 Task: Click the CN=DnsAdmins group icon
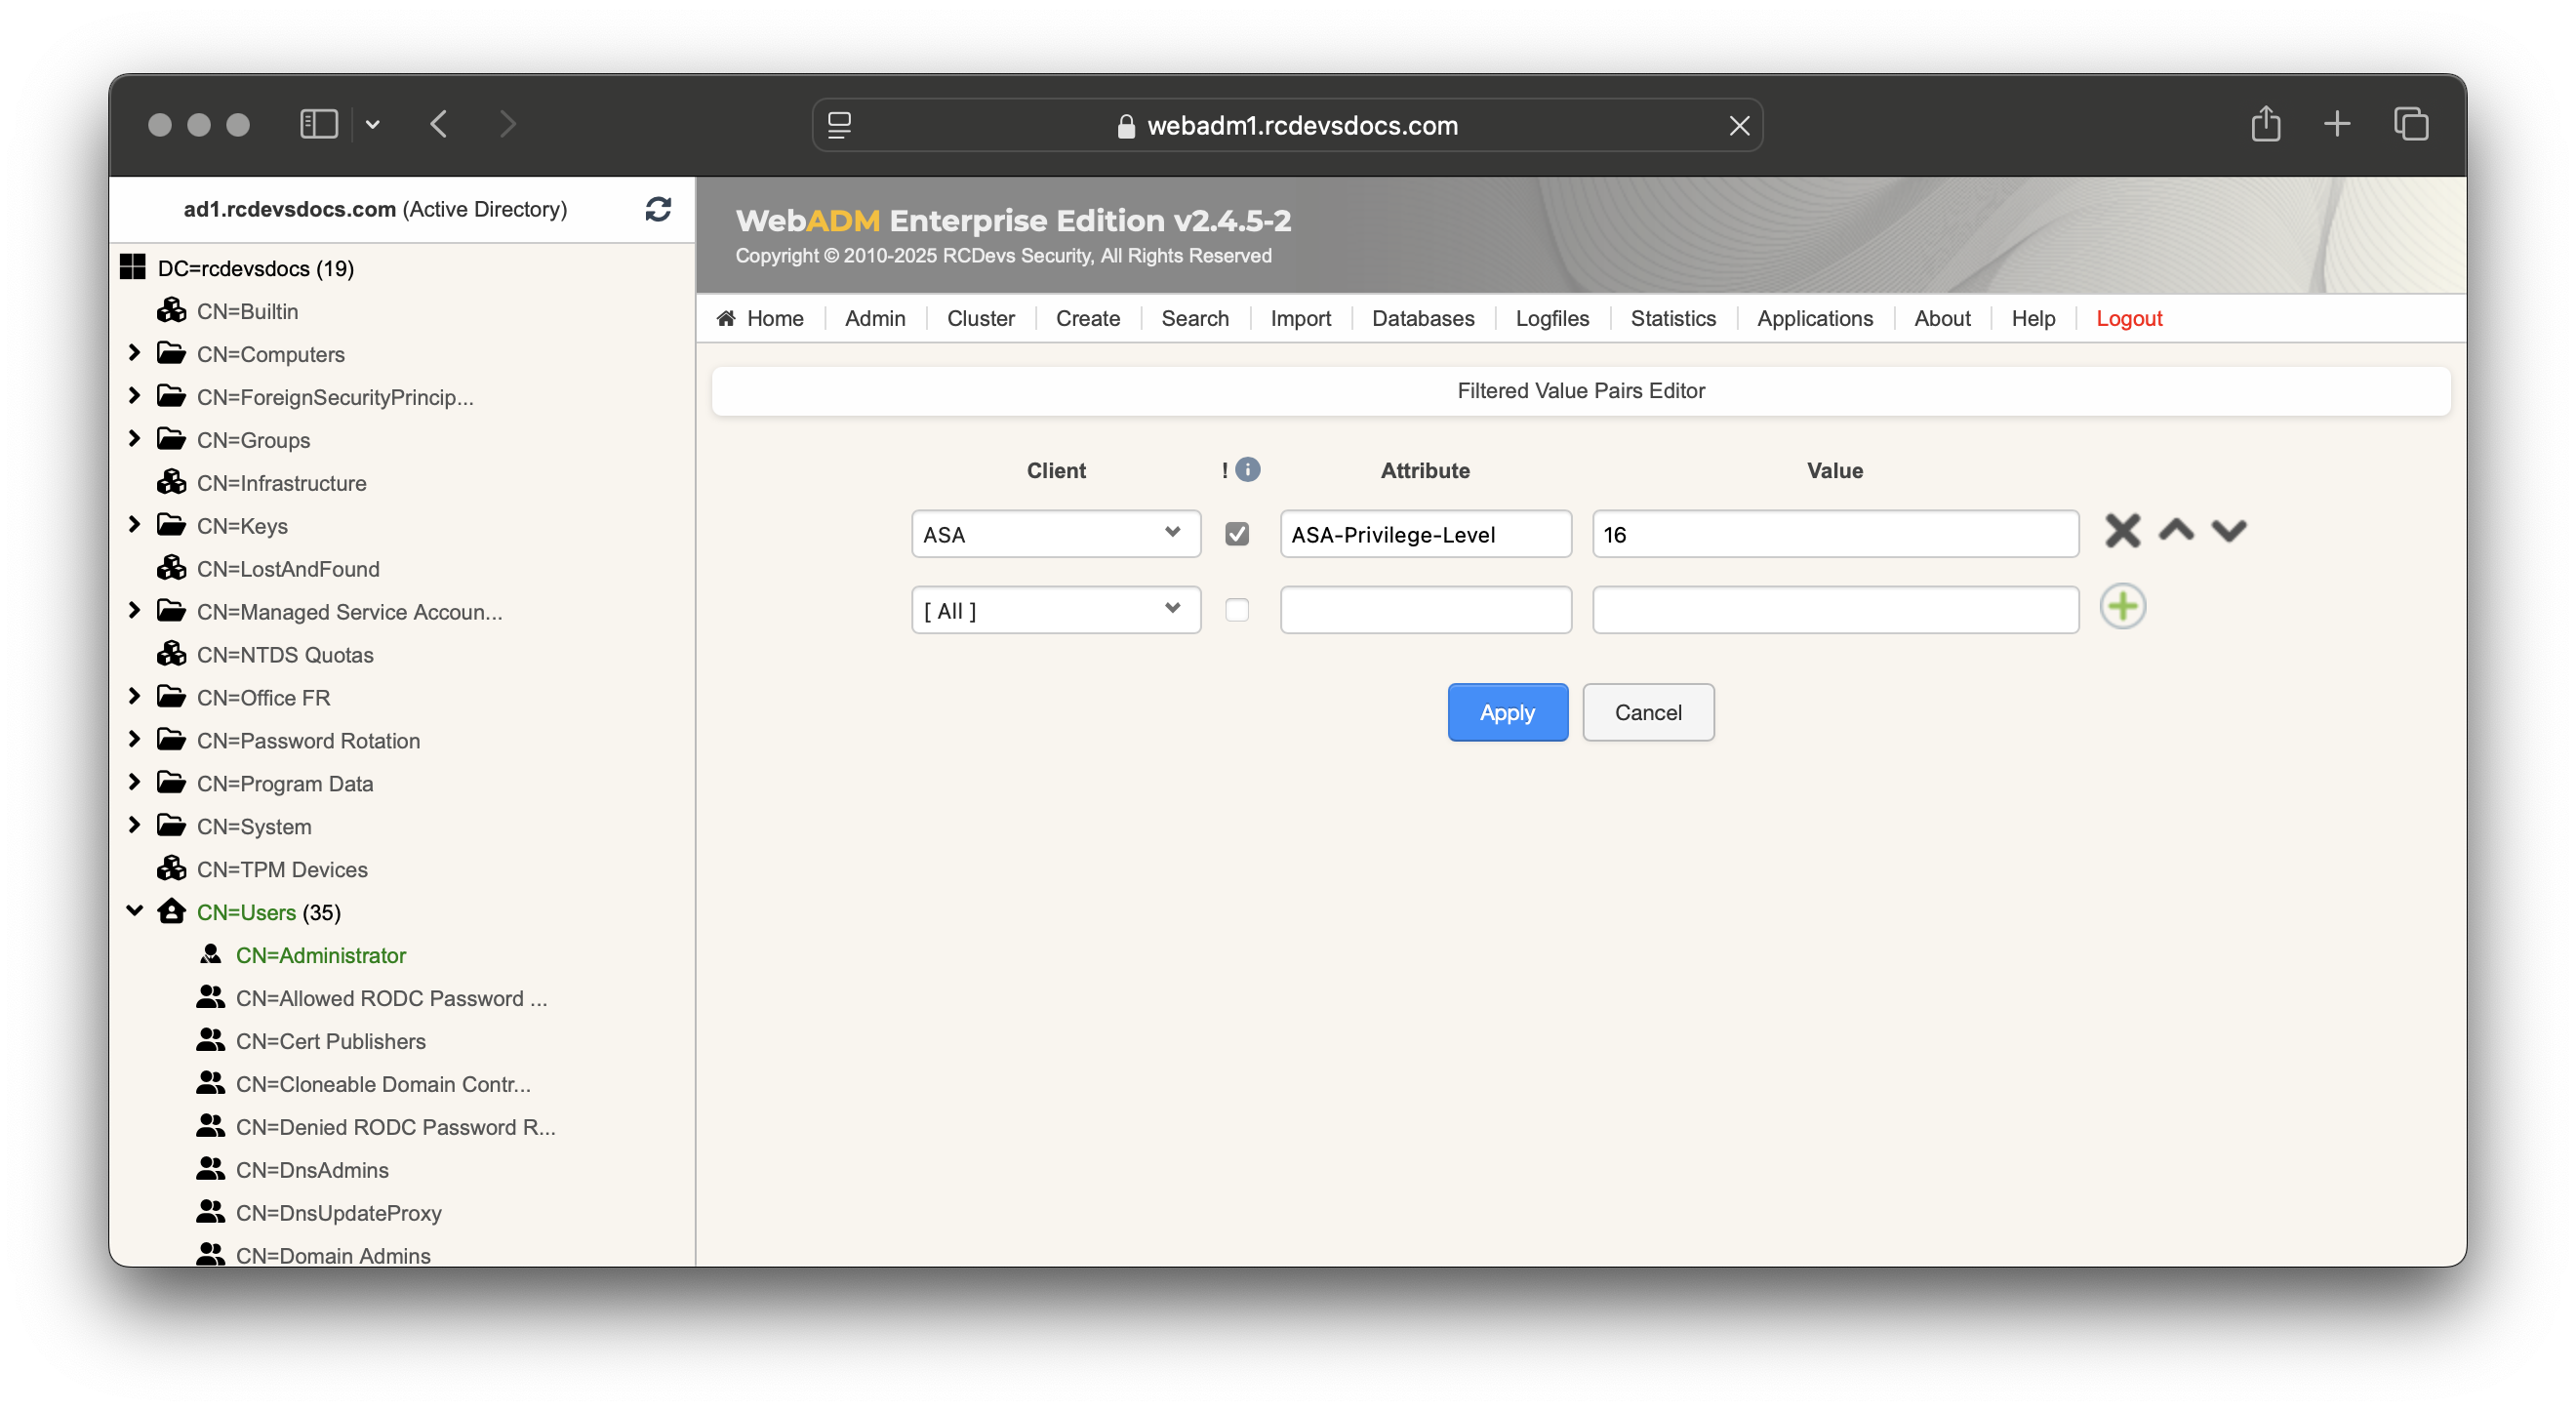coord(210,1169)
